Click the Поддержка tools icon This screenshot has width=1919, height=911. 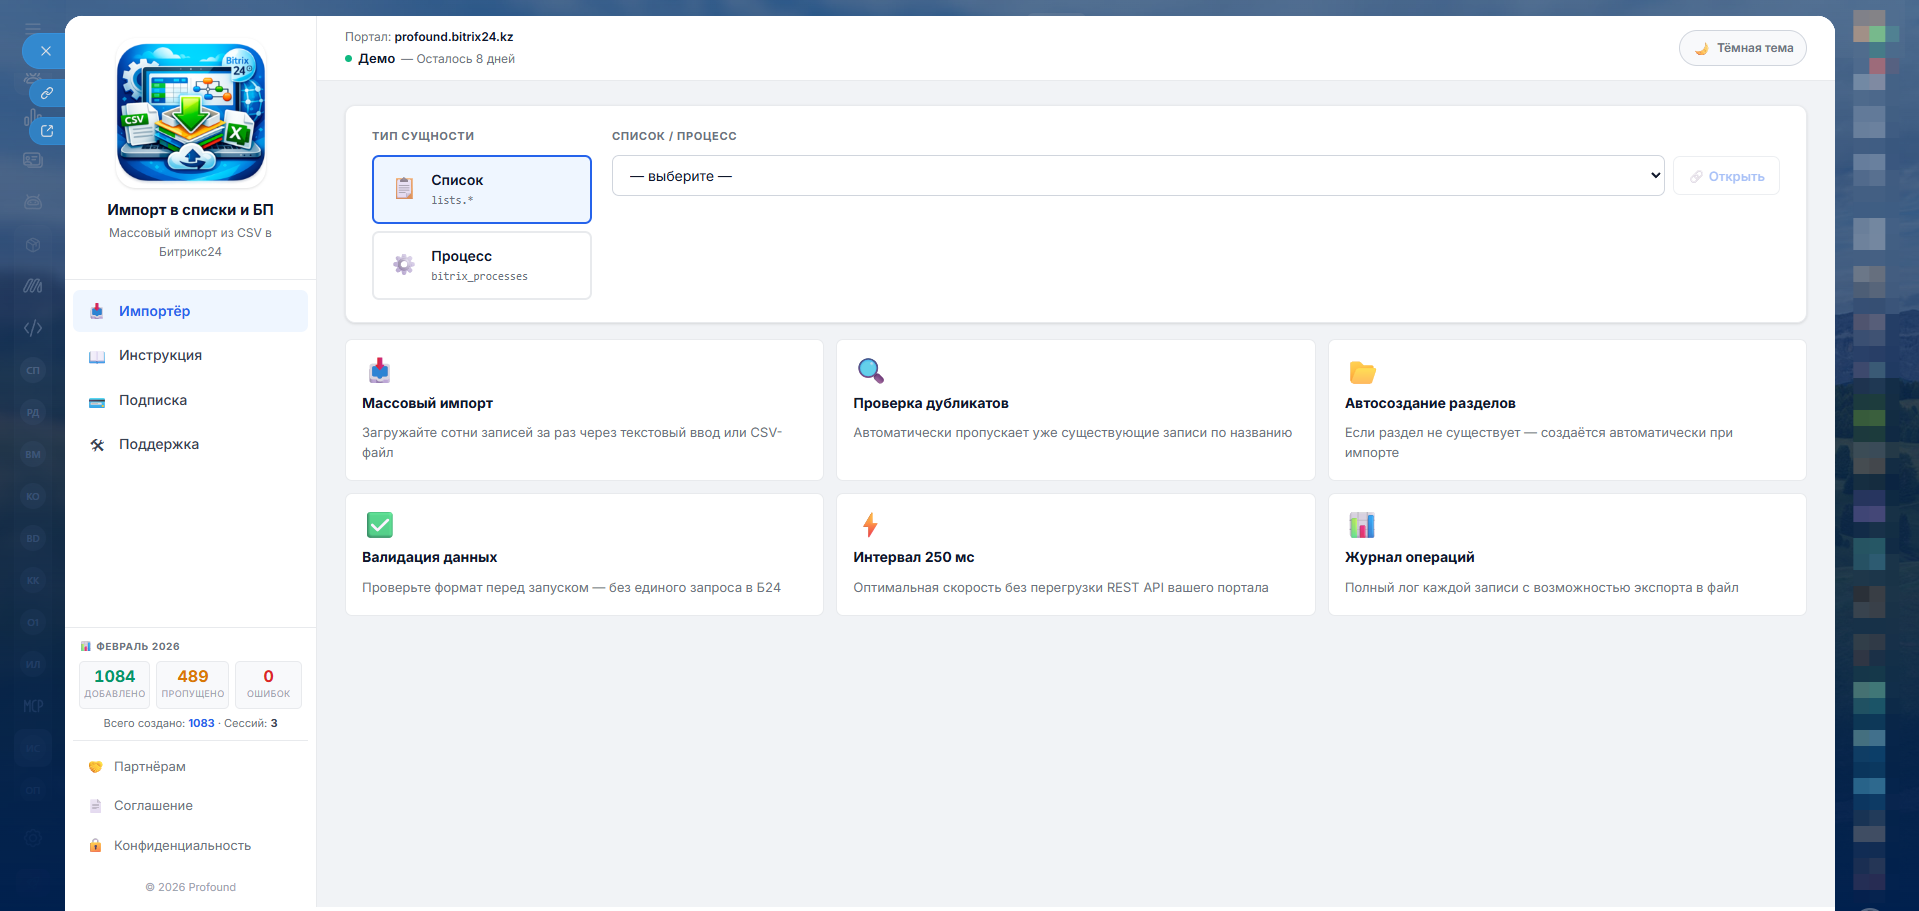click(x=97, y=445)
